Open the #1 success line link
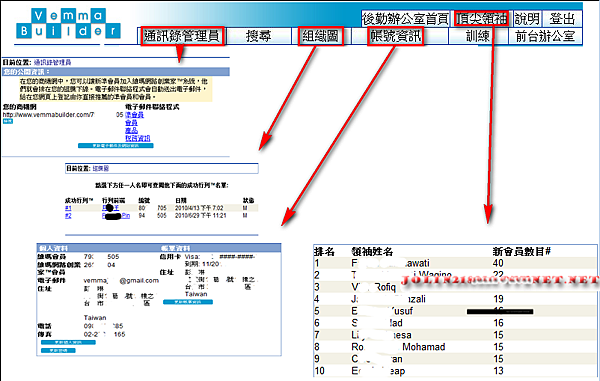 tap(68, 208)
